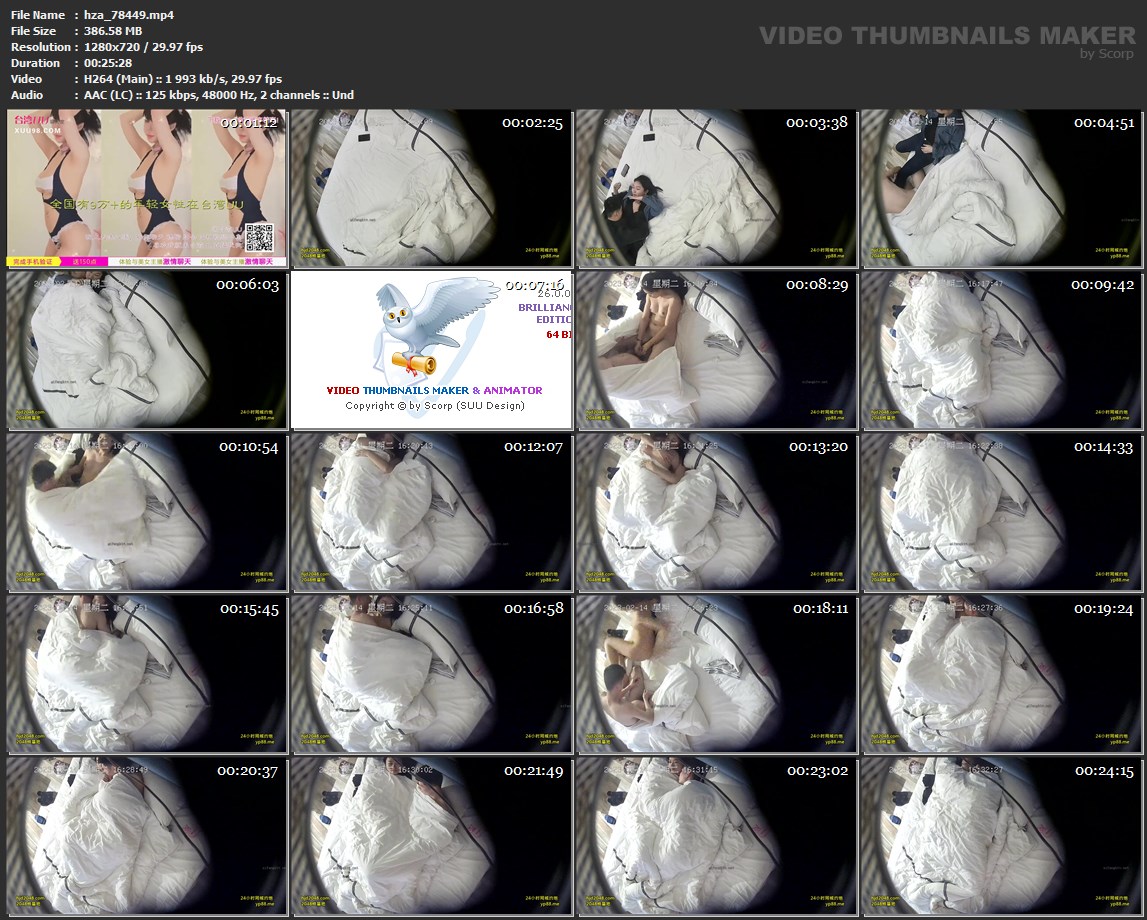Select the thumbnail stamped 00:21:49

pos(431,835)
